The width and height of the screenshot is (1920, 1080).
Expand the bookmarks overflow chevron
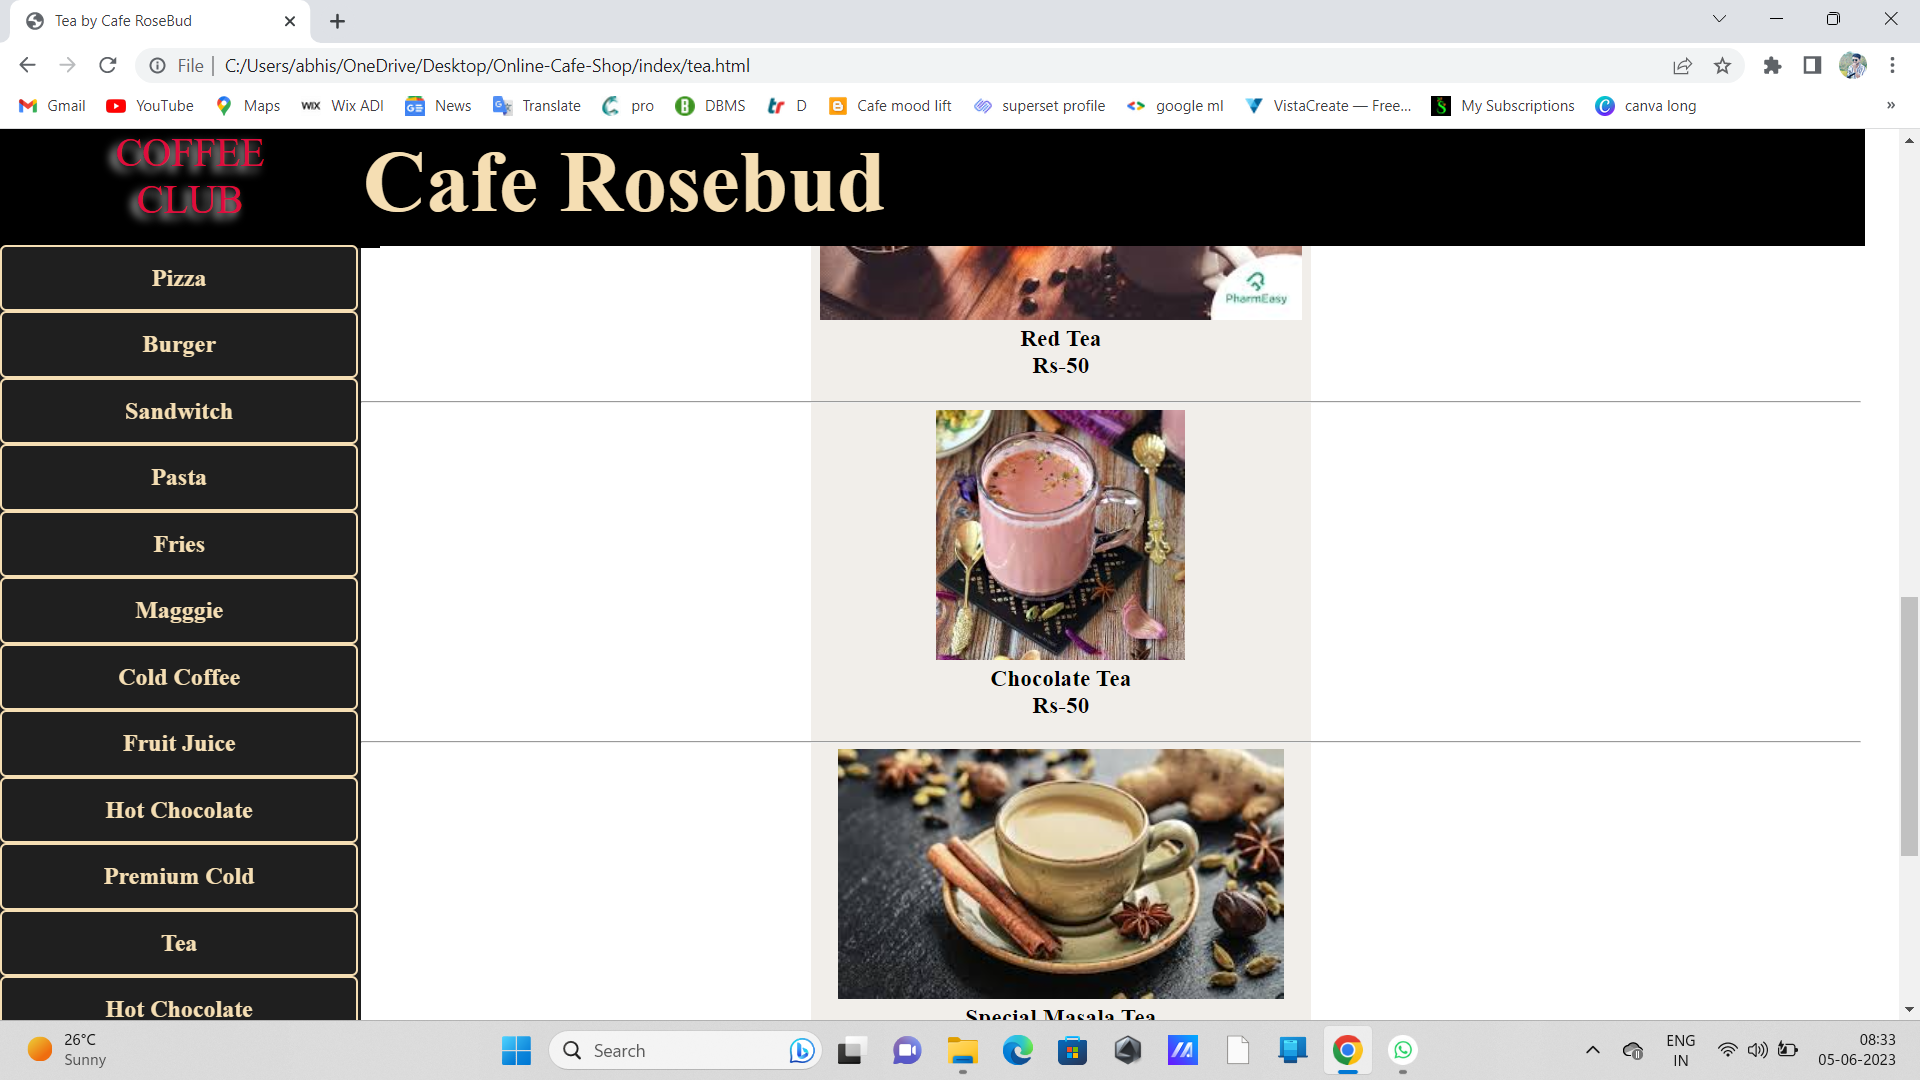click(1890, 105)
